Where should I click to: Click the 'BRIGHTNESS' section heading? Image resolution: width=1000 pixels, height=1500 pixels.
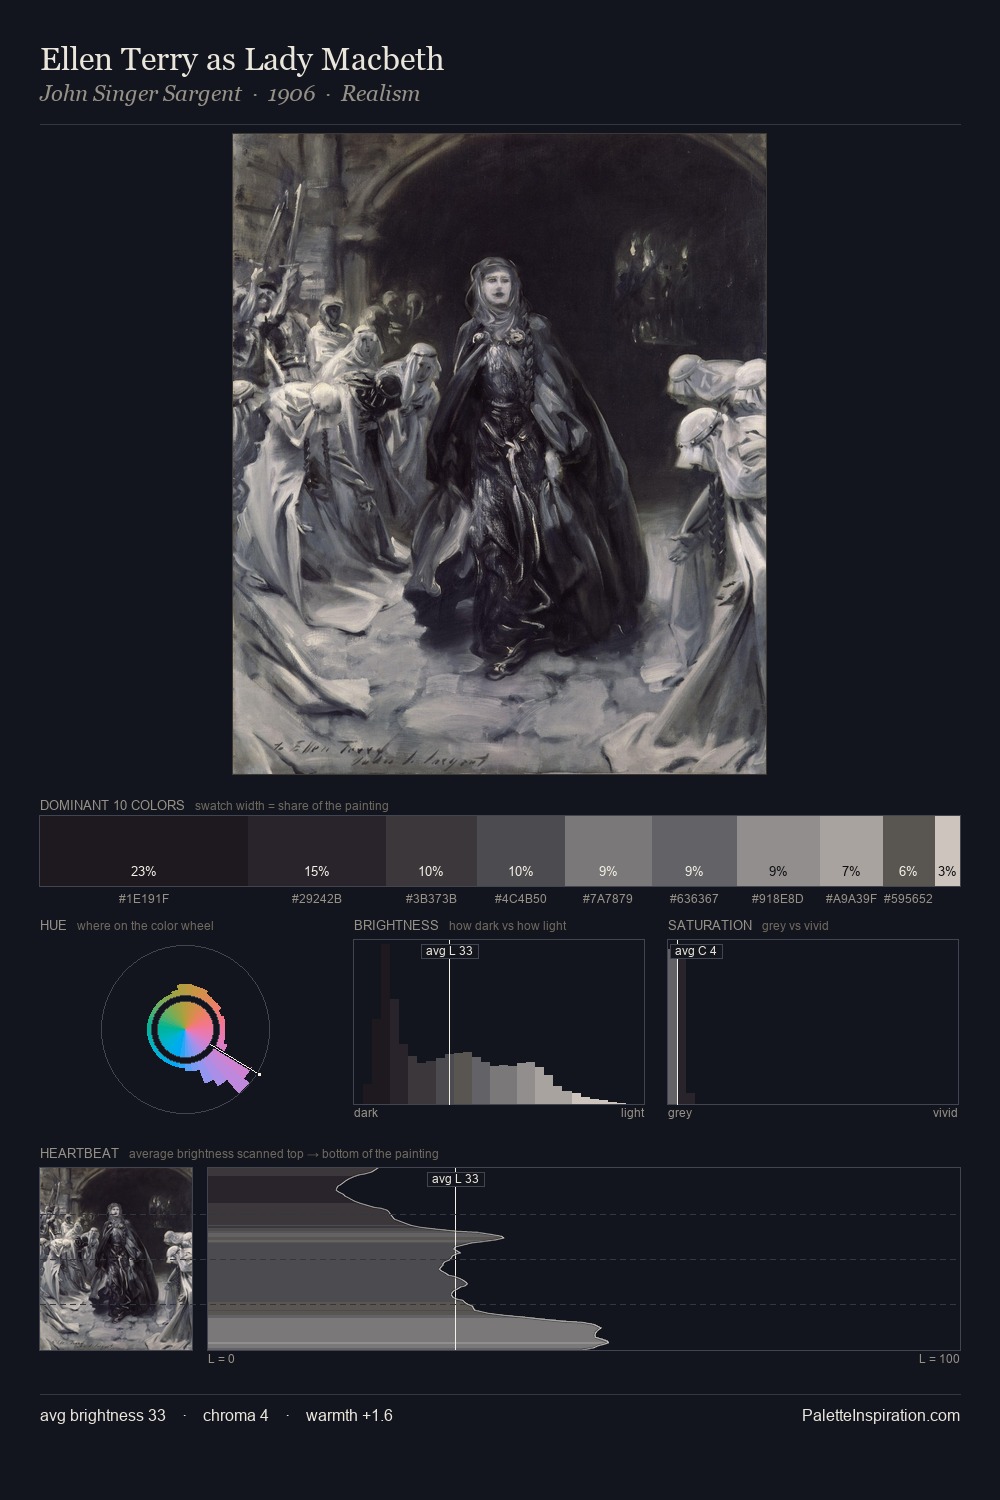pyautogui.click(x=396, y=925)
